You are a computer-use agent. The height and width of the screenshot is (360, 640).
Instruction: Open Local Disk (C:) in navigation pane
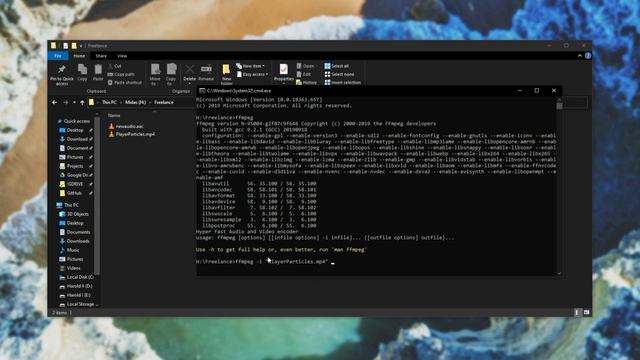tap(80, 277)
